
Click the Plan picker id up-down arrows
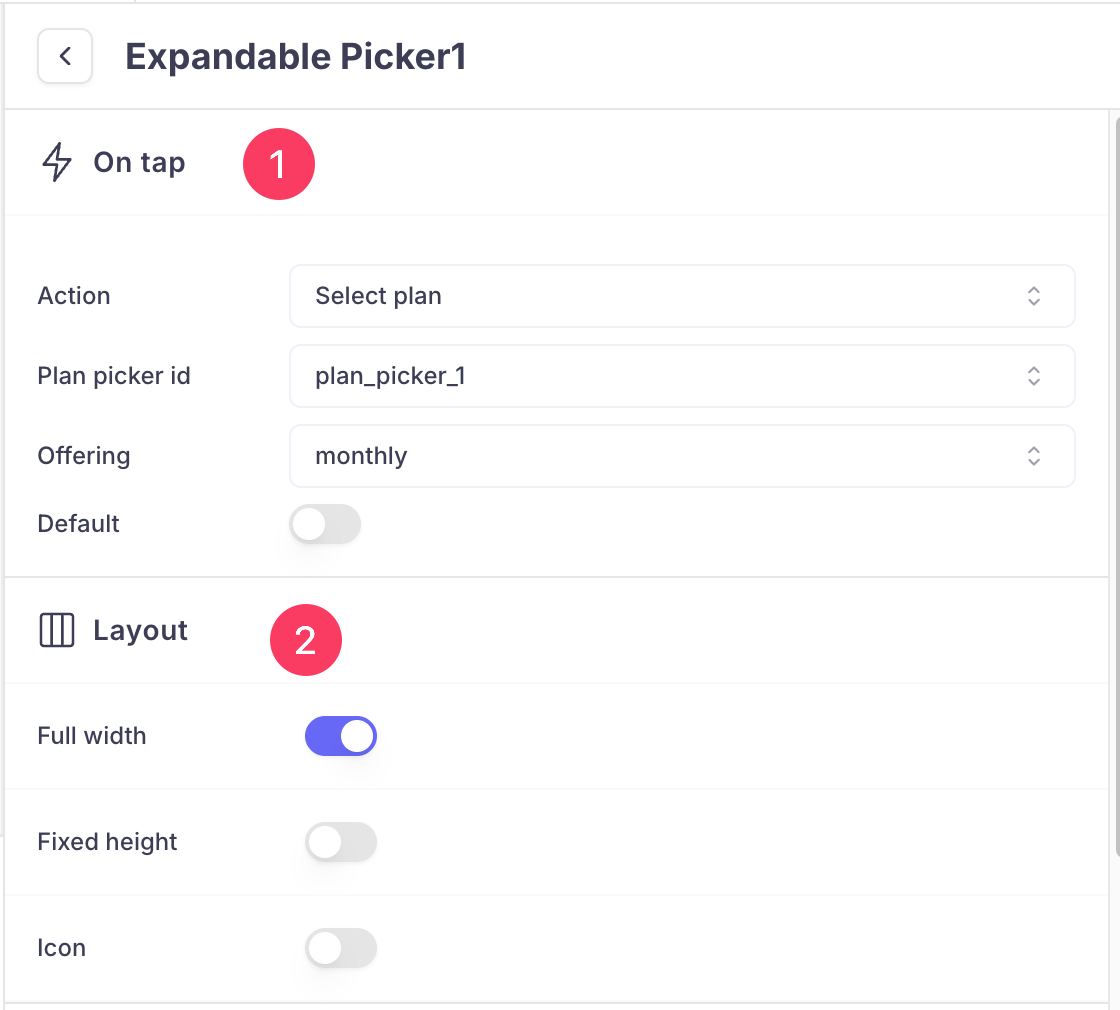pos(1034,376)
